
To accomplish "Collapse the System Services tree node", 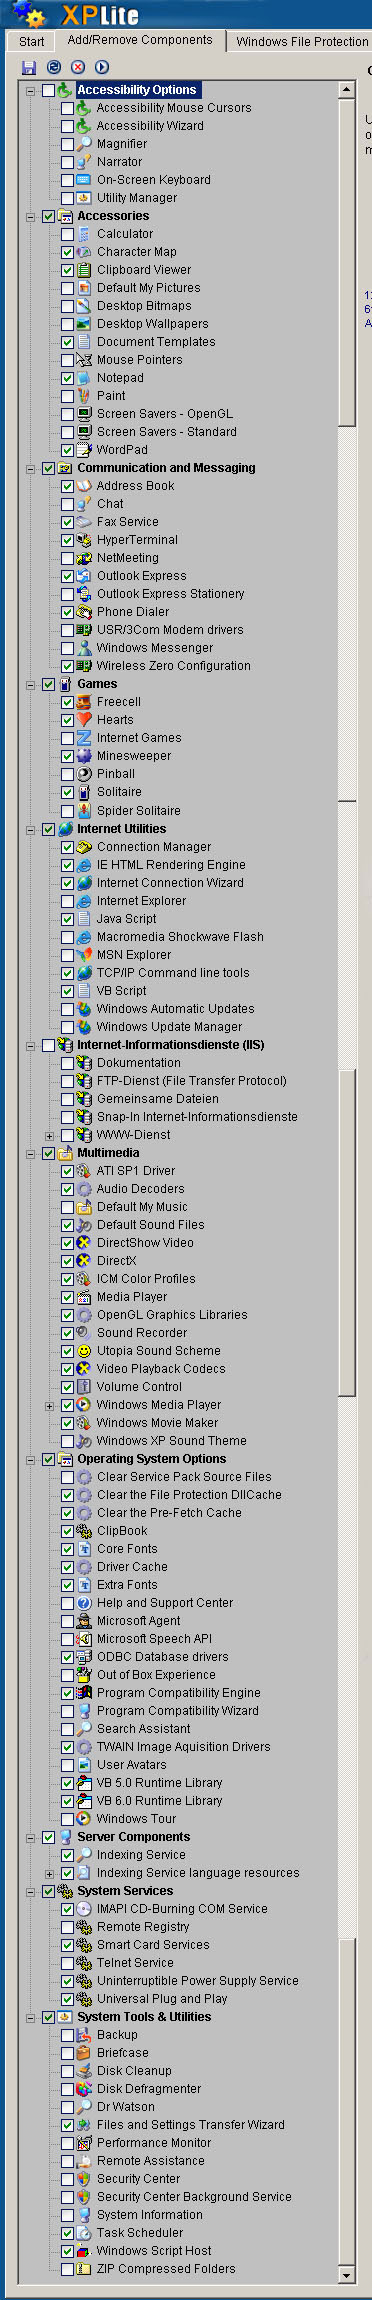I will point(30,1891).
